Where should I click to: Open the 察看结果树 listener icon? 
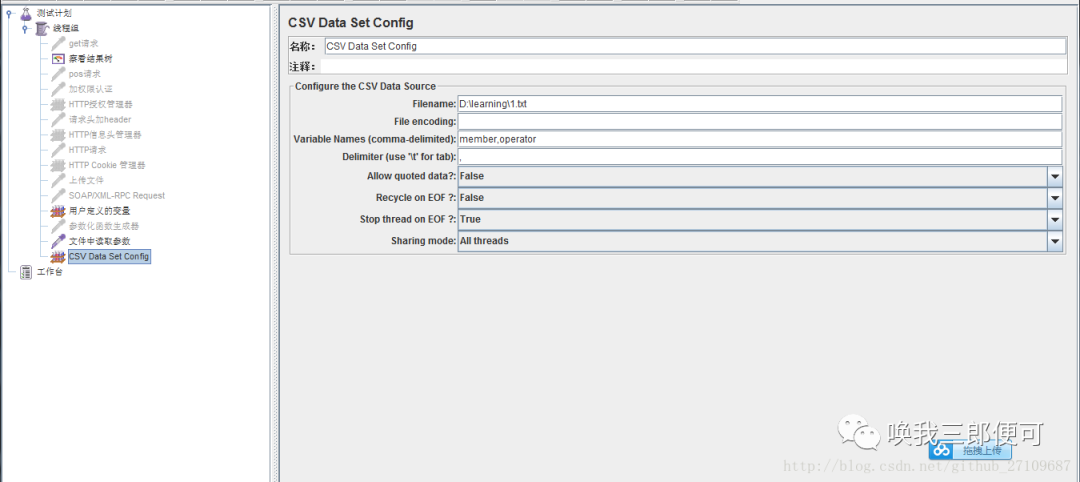click(59, 59)
